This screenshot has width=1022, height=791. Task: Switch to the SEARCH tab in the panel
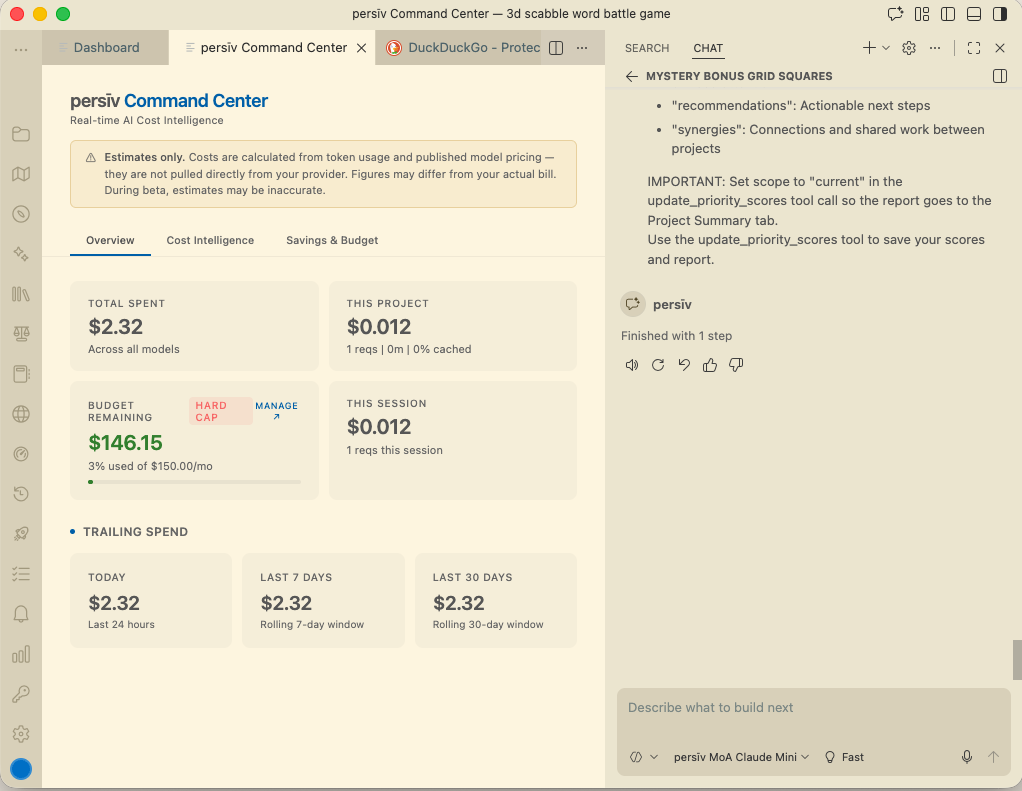click(x=646, y=48)
